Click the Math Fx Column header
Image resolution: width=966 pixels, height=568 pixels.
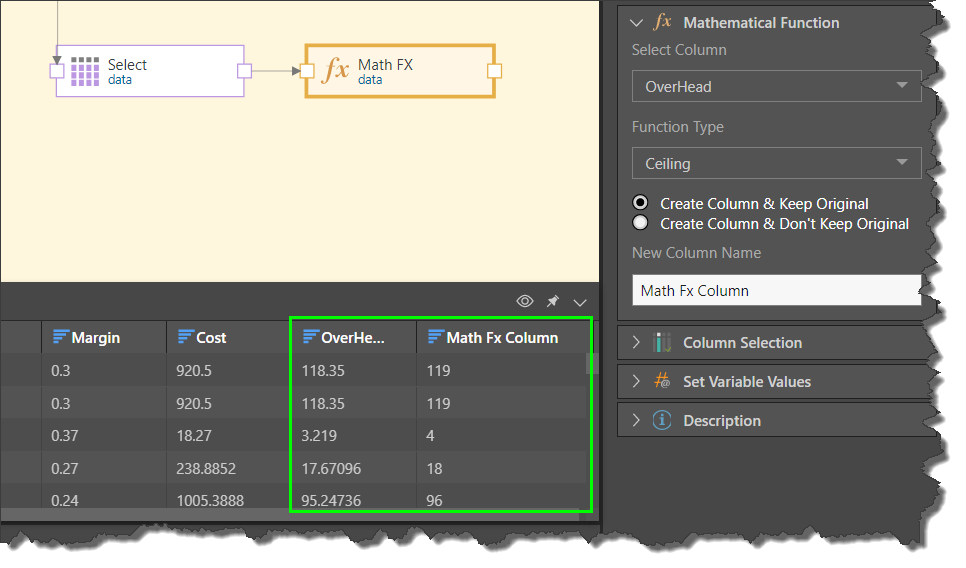[502, 338]
